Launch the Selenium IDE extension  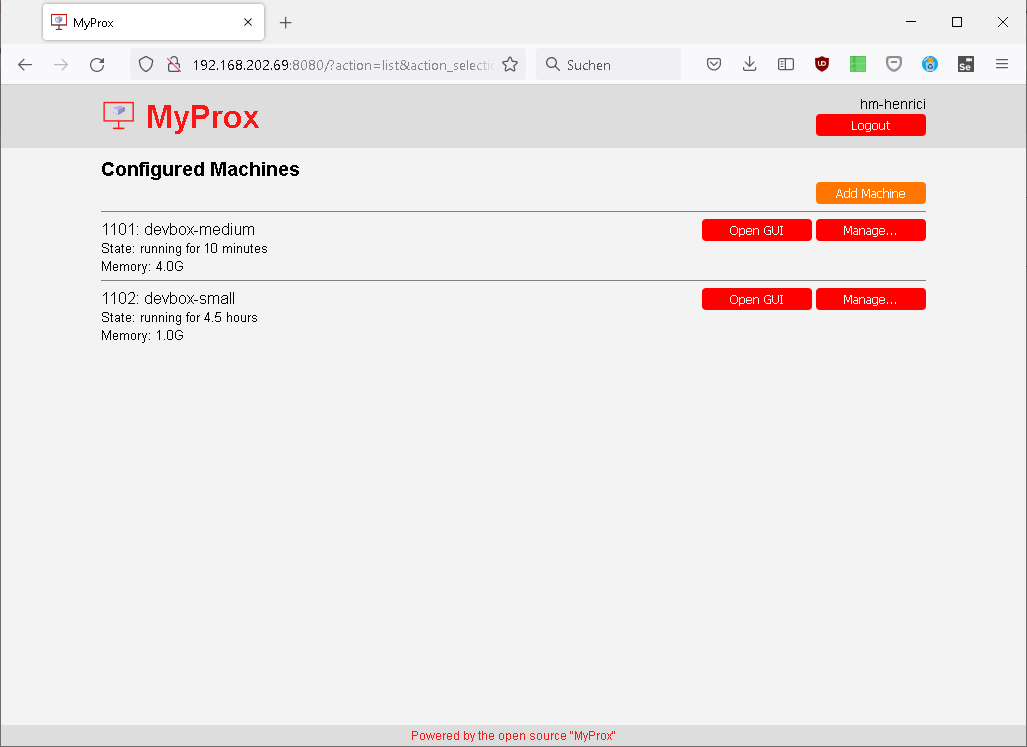[965, 63]
